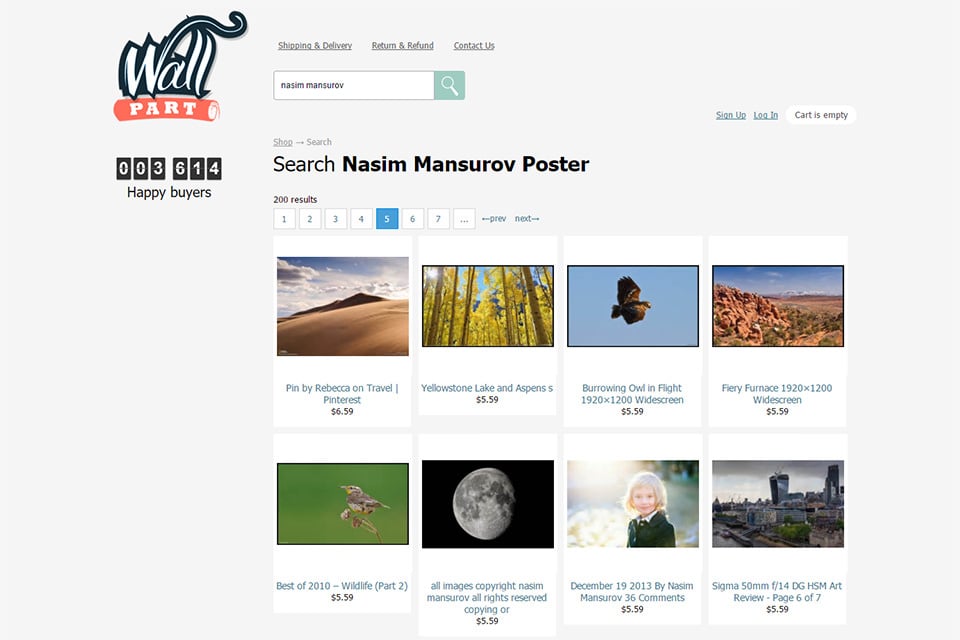
Task: Click the Sign Up link
Action: pyautogui.click(x=731, y=115)
